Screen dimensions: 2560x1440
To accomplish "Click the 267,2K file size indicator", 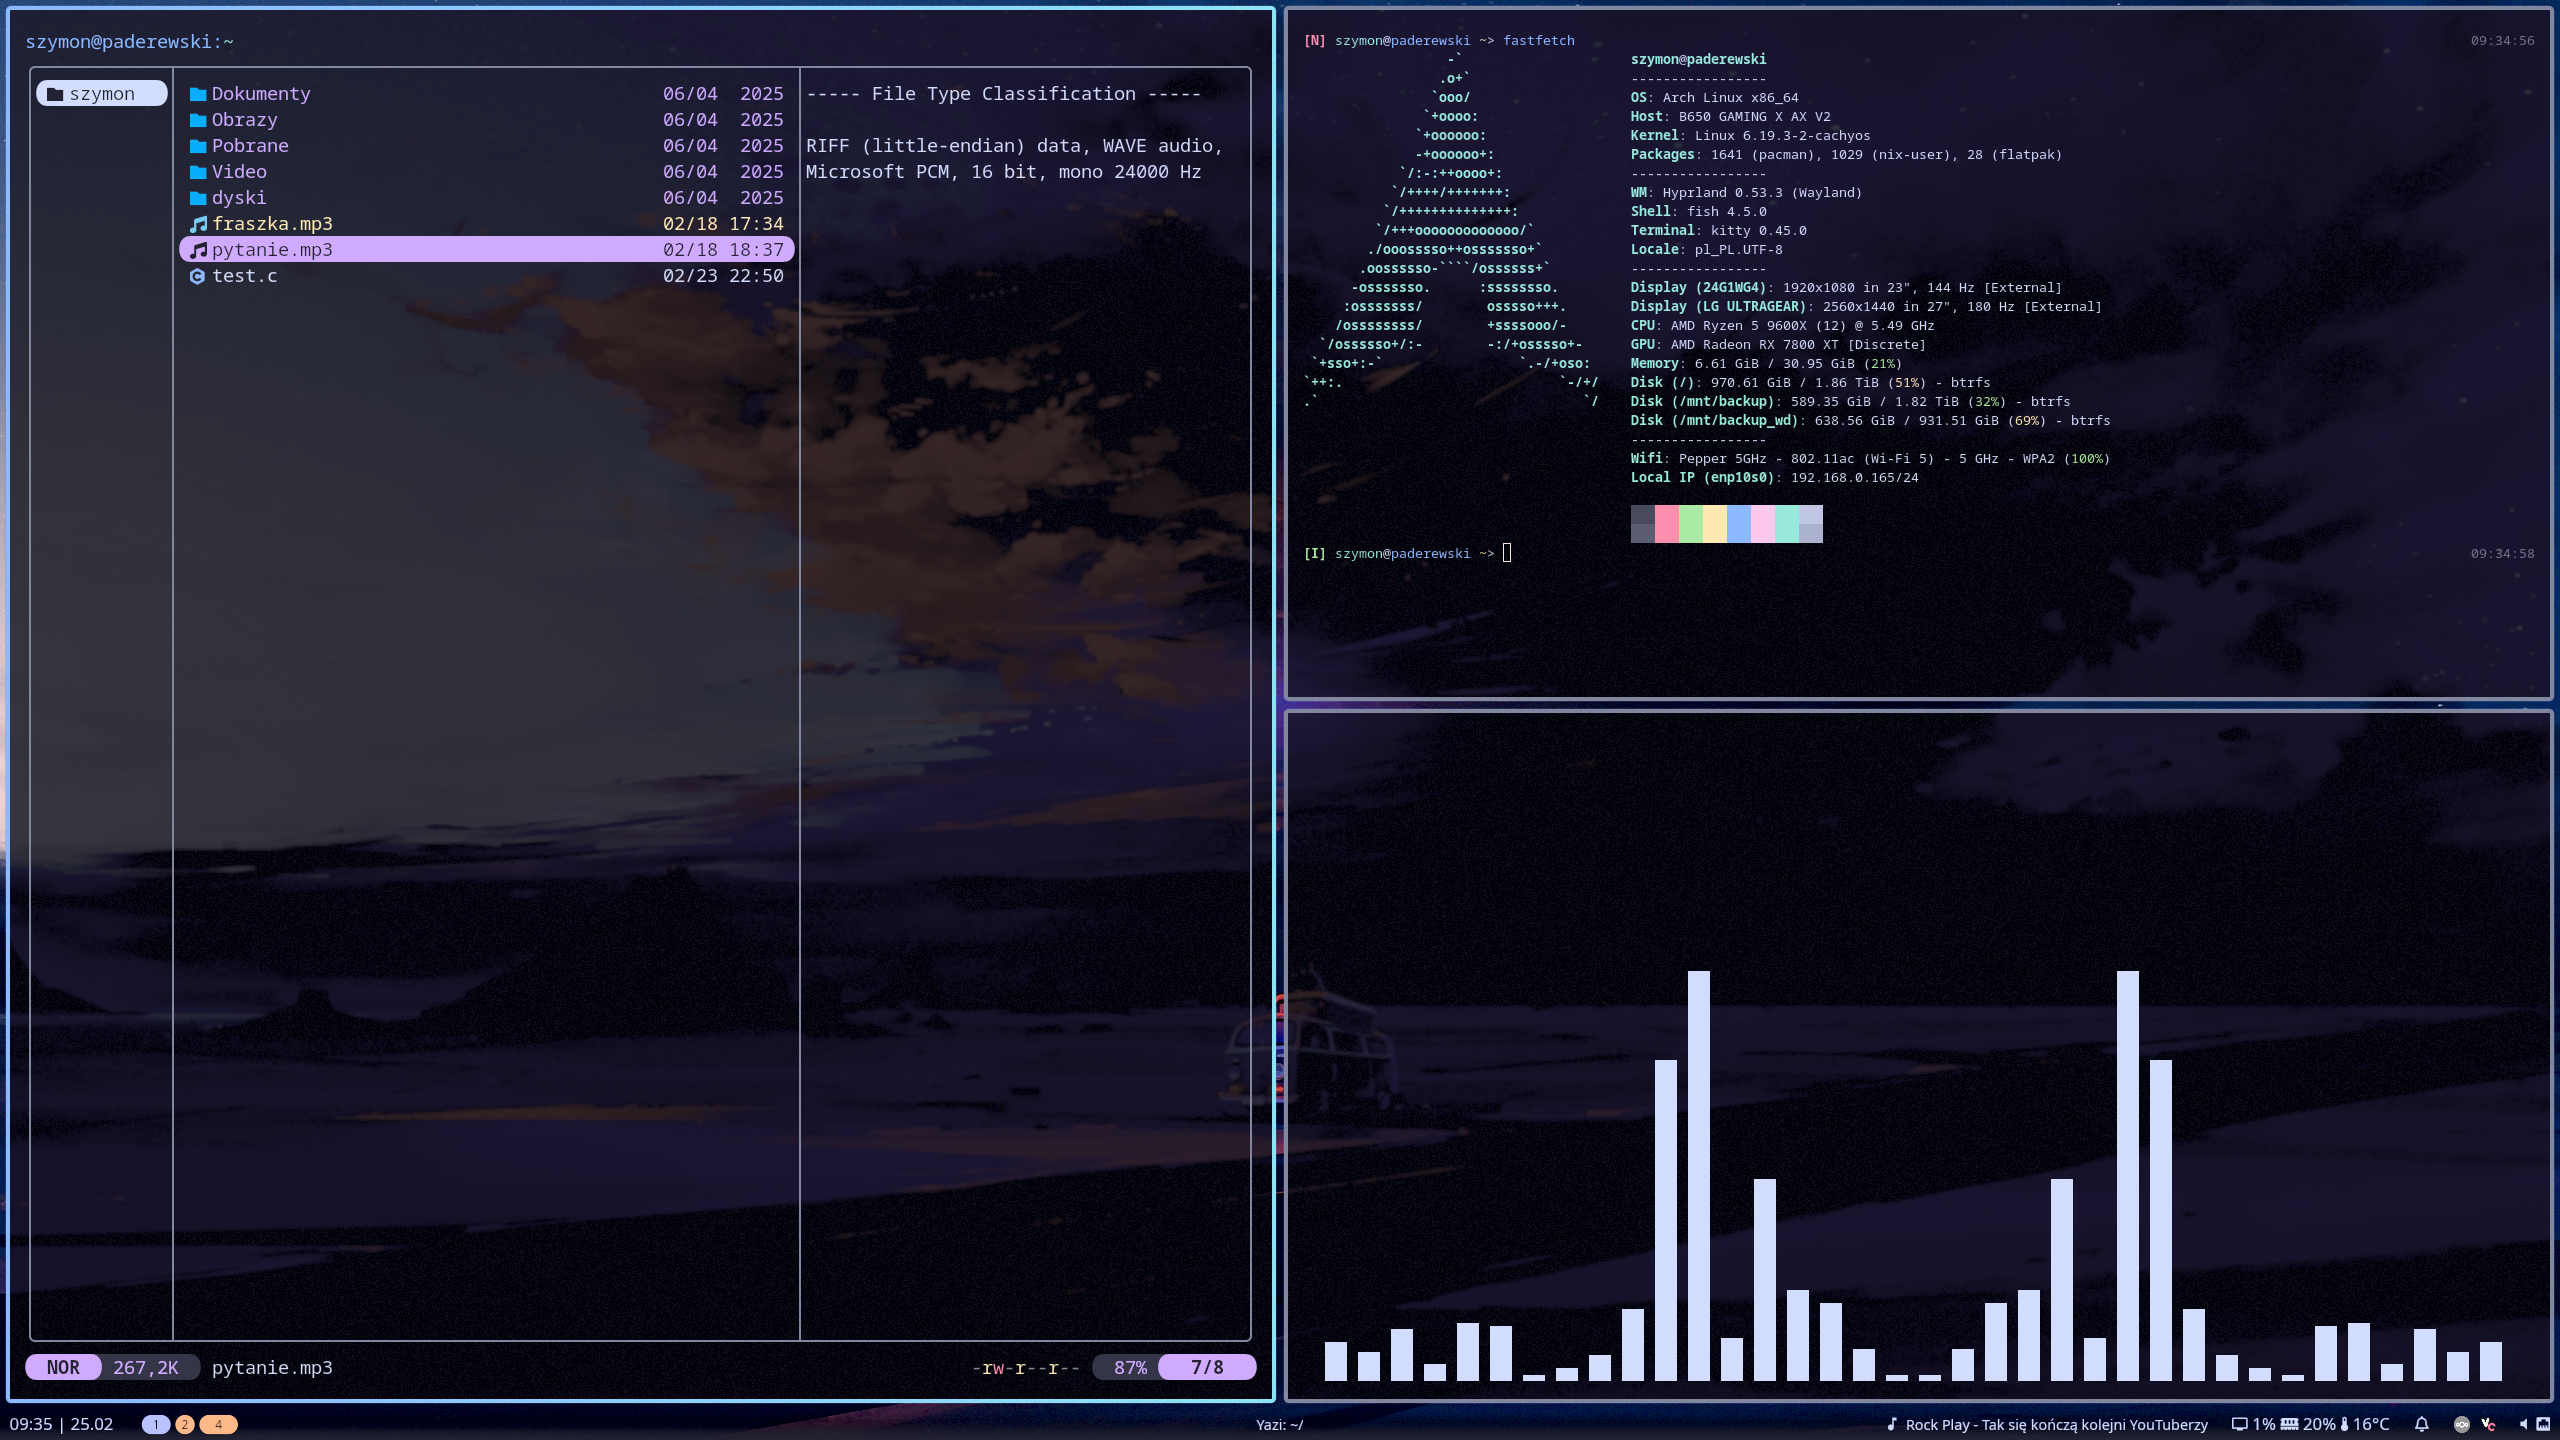I will (146, 1367).
